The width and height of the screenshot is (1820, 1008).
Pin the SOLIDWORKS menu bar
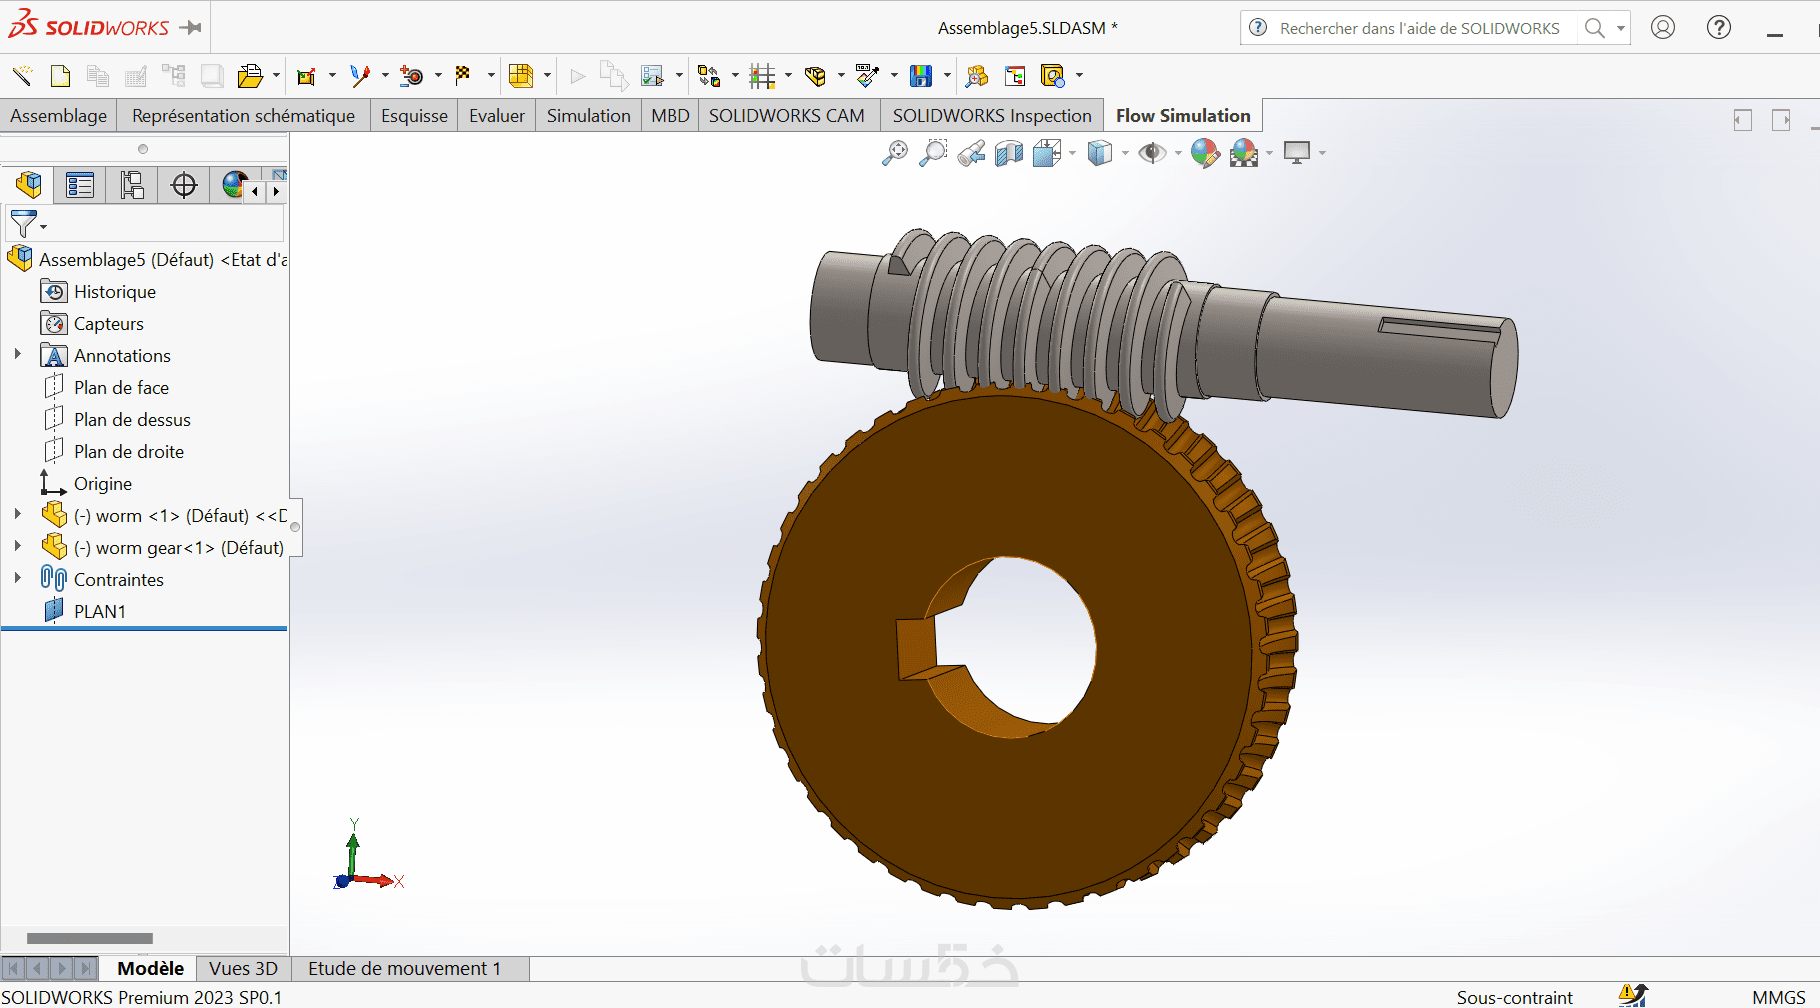[x=191, y=27]
